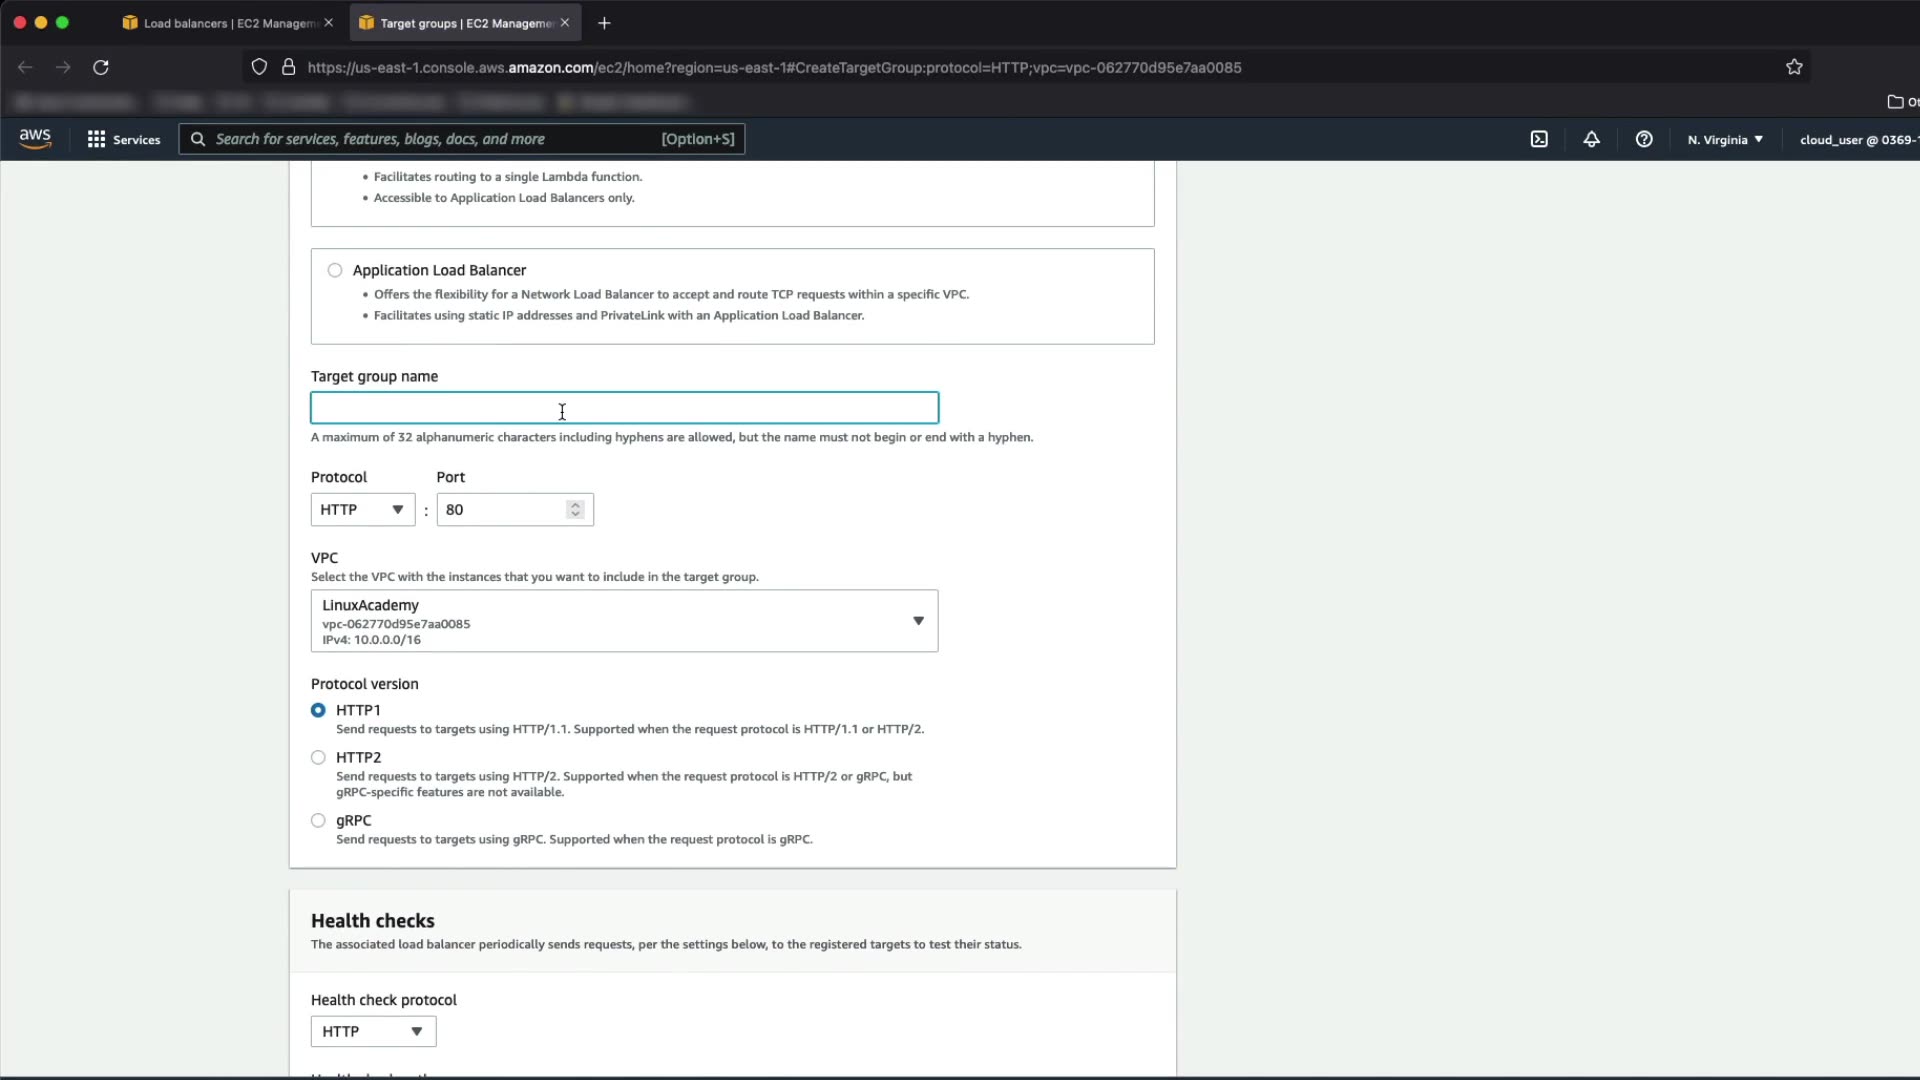Increase Port value with the stepper
This screenshot has width=1920, height=1080.
(x=575, y=504)
